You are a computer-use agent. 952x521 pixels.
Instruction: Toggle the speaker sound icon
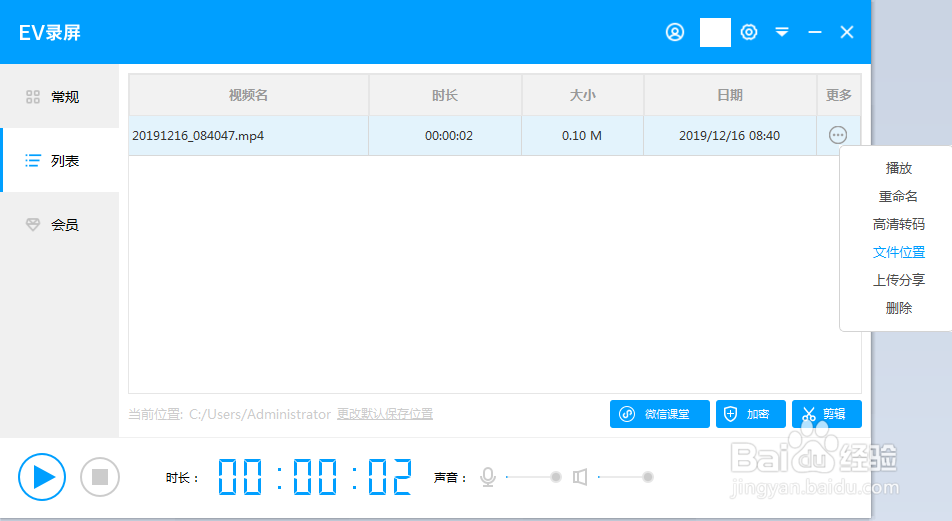pyautogui.click(x=580, y=477)
